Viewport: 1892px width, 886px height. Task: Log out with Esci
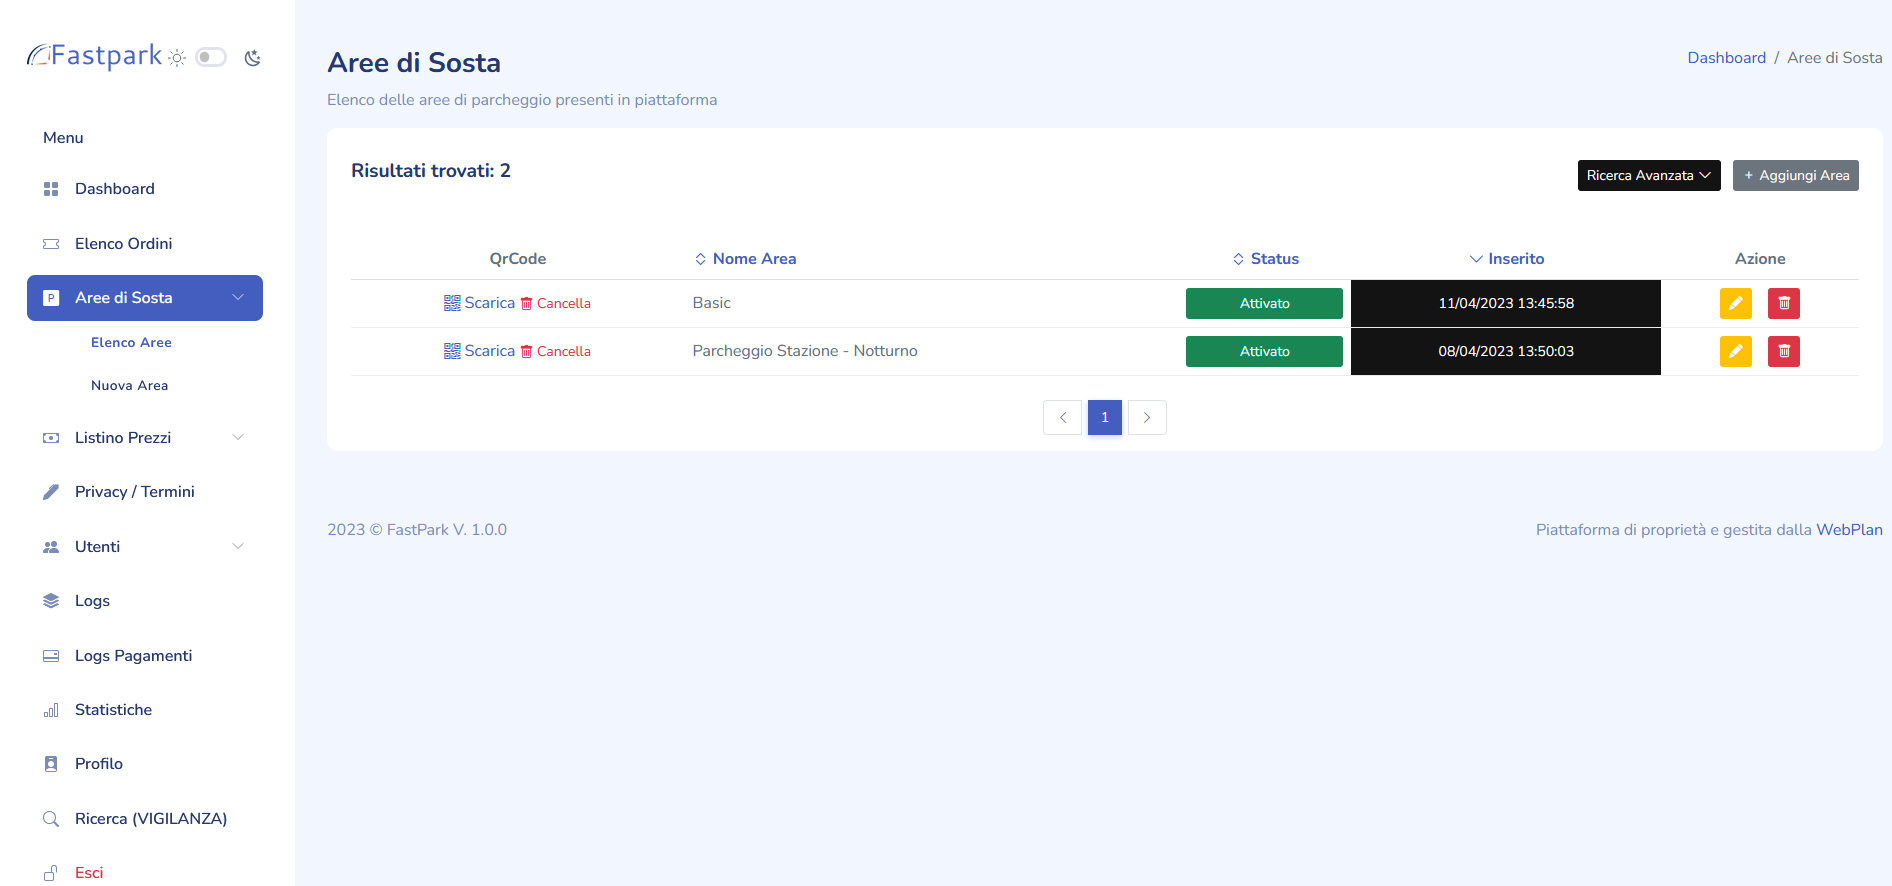pos(145,873)
